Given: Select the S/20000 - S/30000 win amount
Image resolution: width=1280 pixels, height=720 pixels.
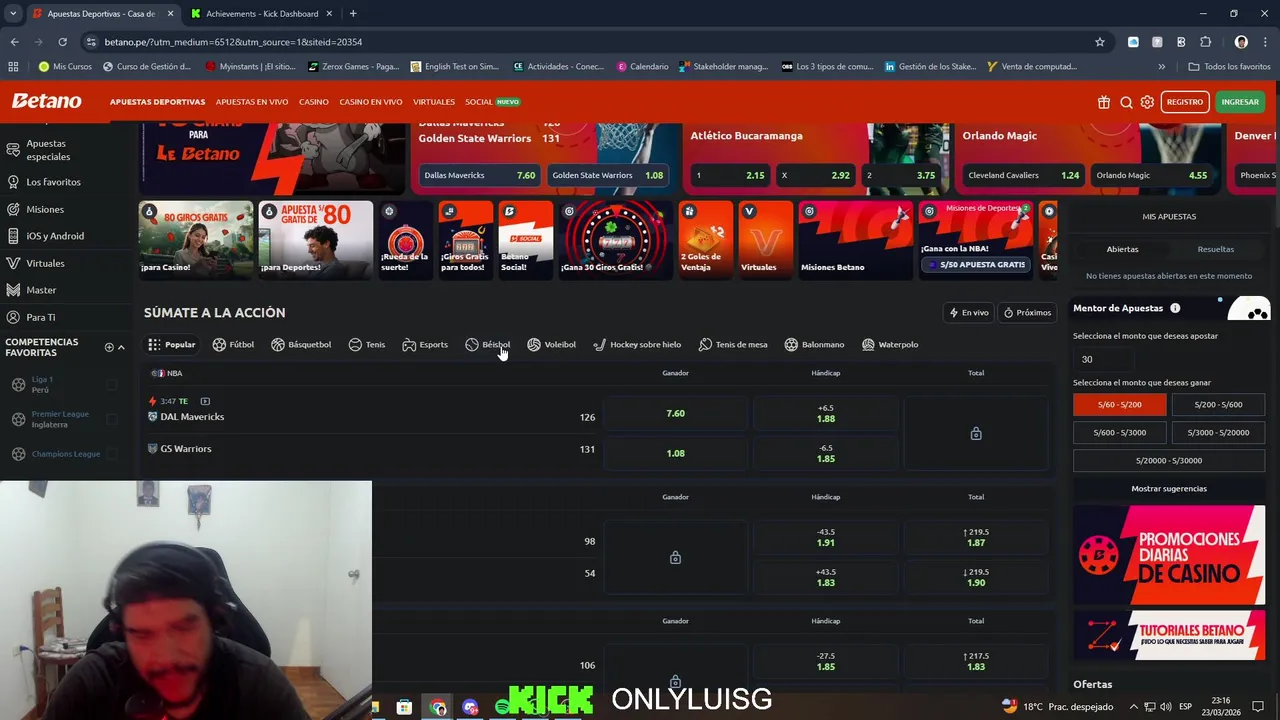Looking at the screenshot, I should coord(1169,460).
